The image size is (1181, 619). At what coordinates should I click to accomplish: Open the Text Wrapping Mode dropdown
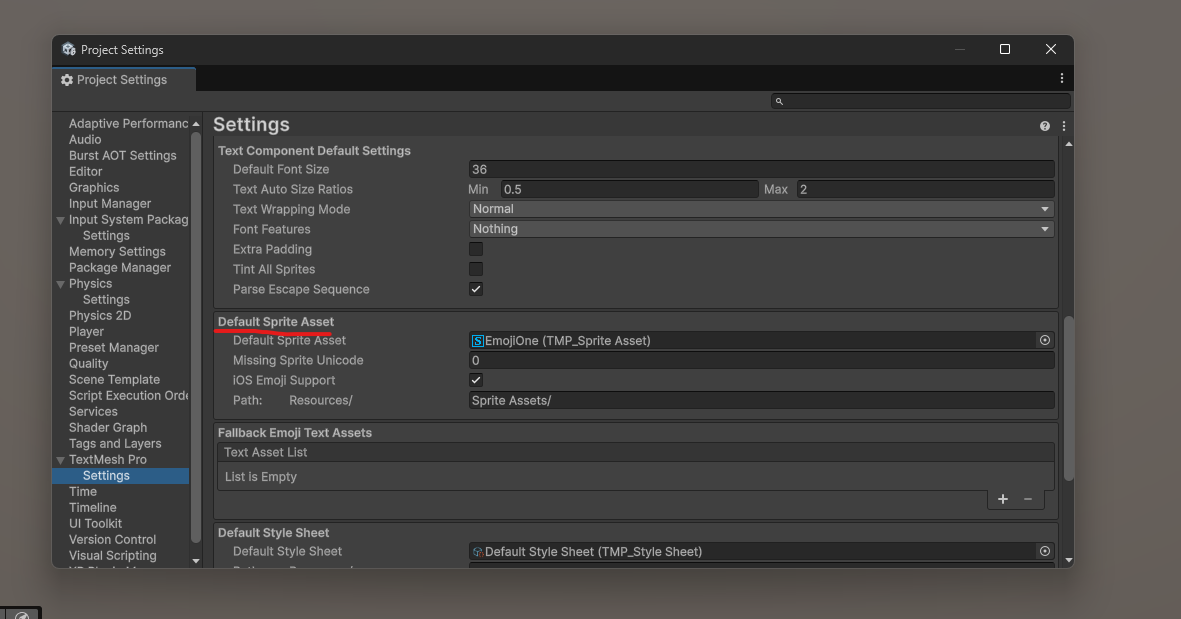point(761,209)
